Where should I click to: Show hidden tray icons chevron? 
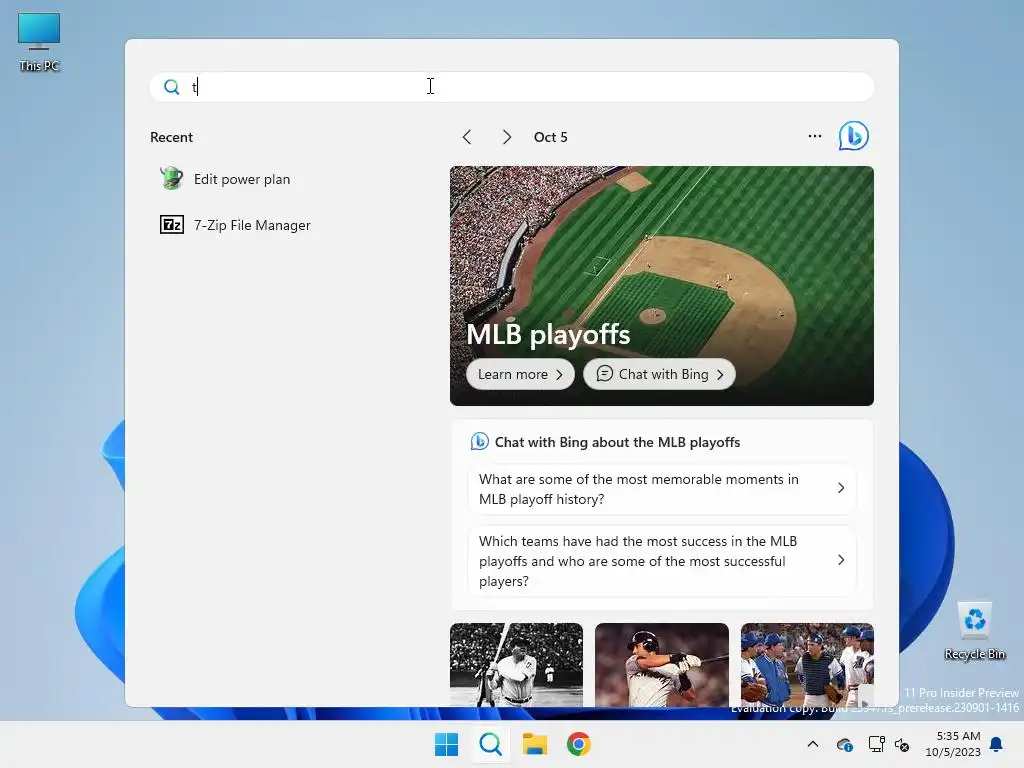click(x=813, y=744)
